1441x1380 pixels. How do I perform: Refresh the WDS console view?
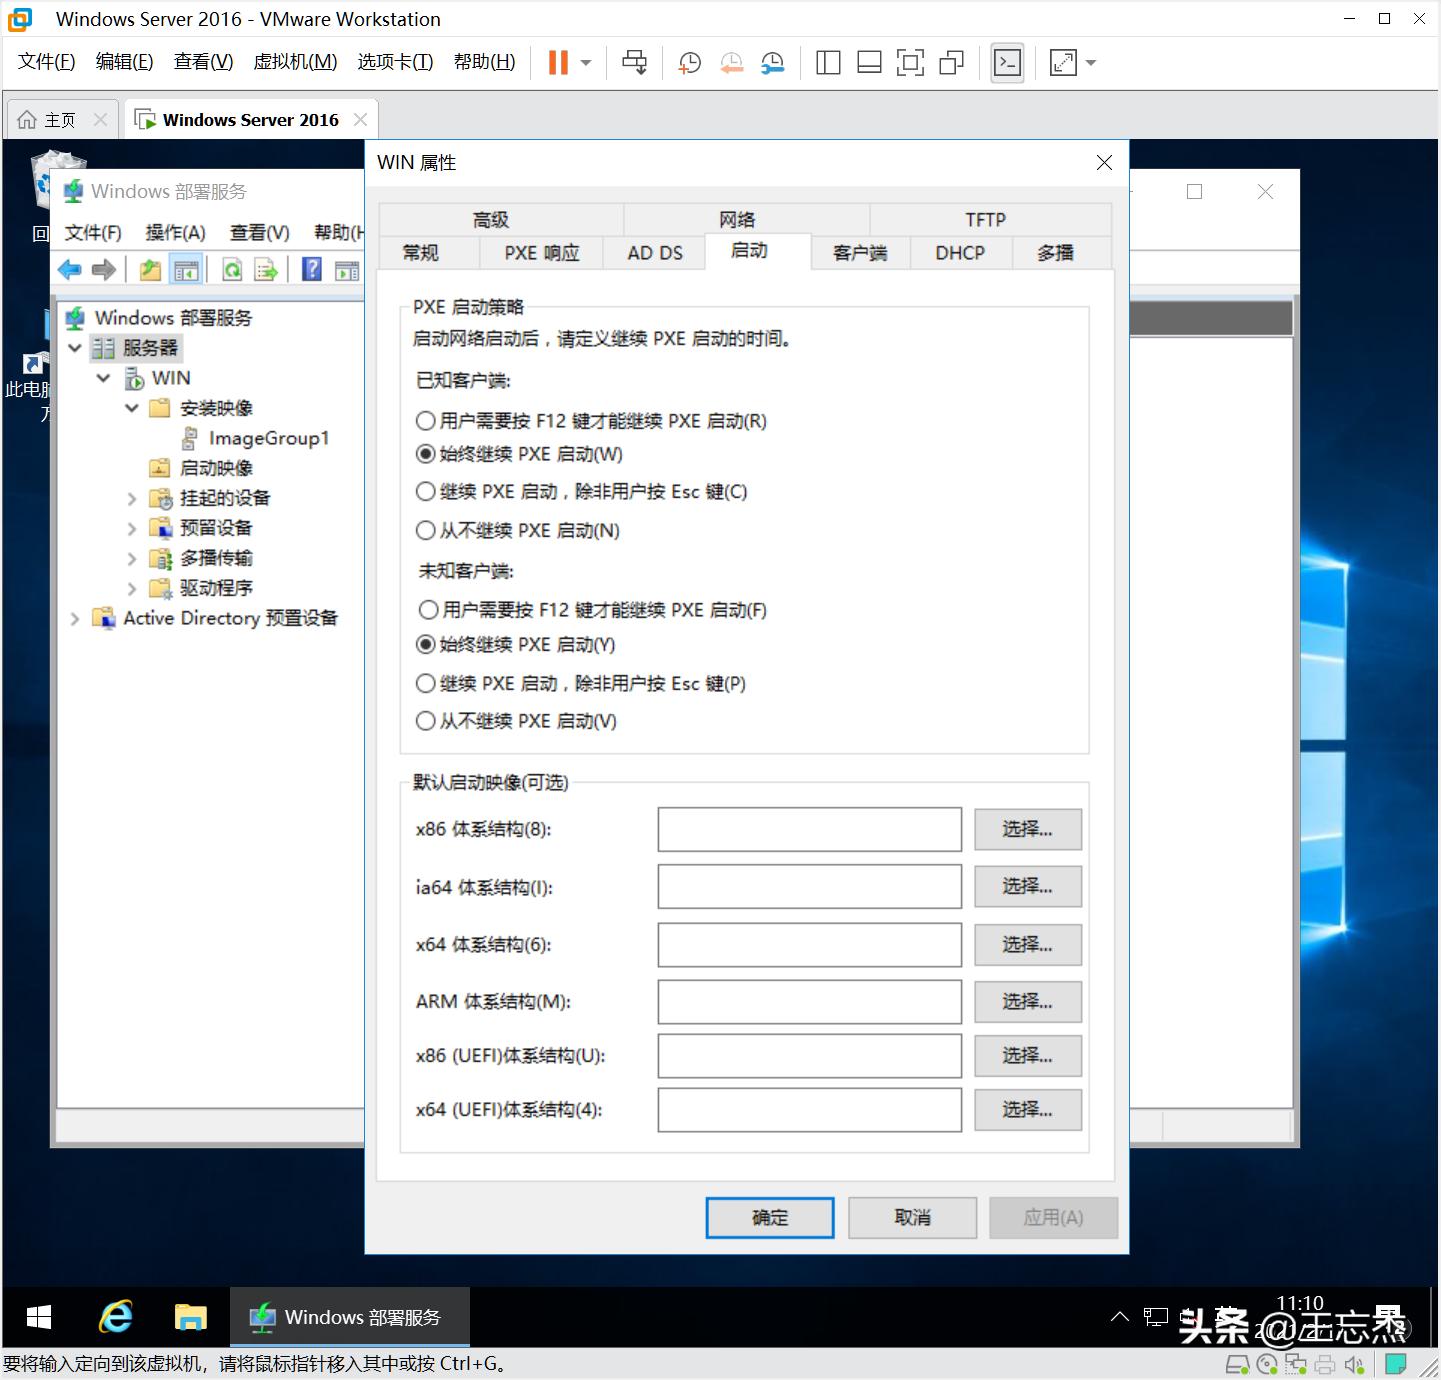[231, 269]
